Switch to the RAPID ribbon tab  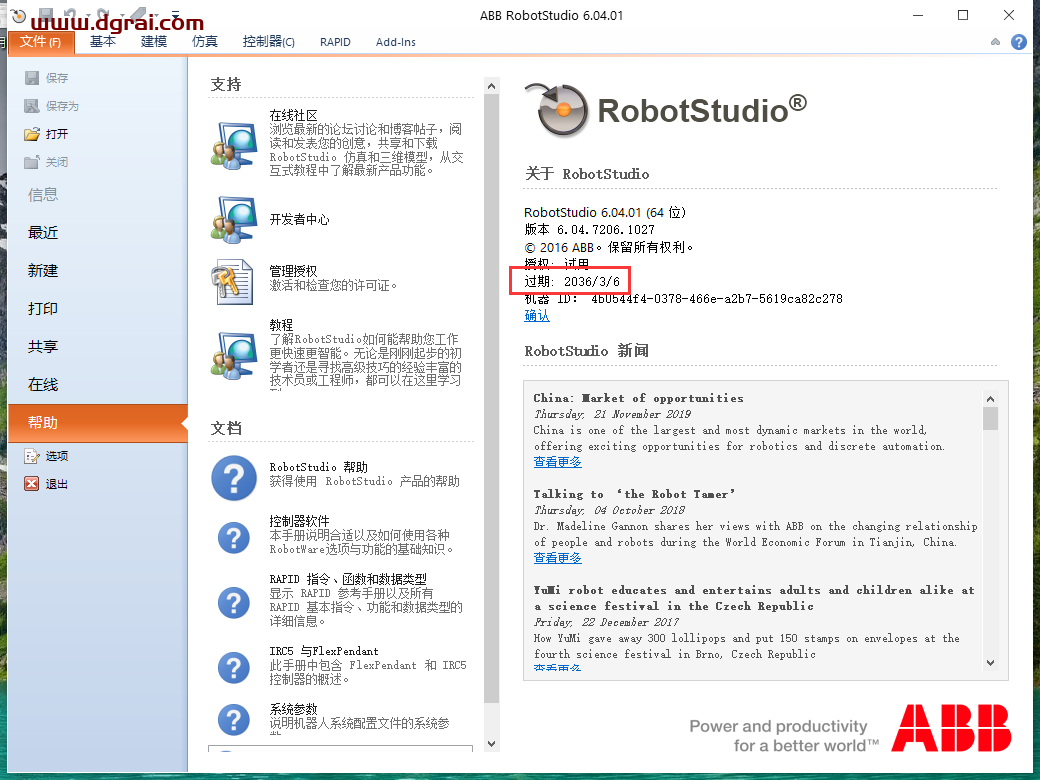click(335, 42)
